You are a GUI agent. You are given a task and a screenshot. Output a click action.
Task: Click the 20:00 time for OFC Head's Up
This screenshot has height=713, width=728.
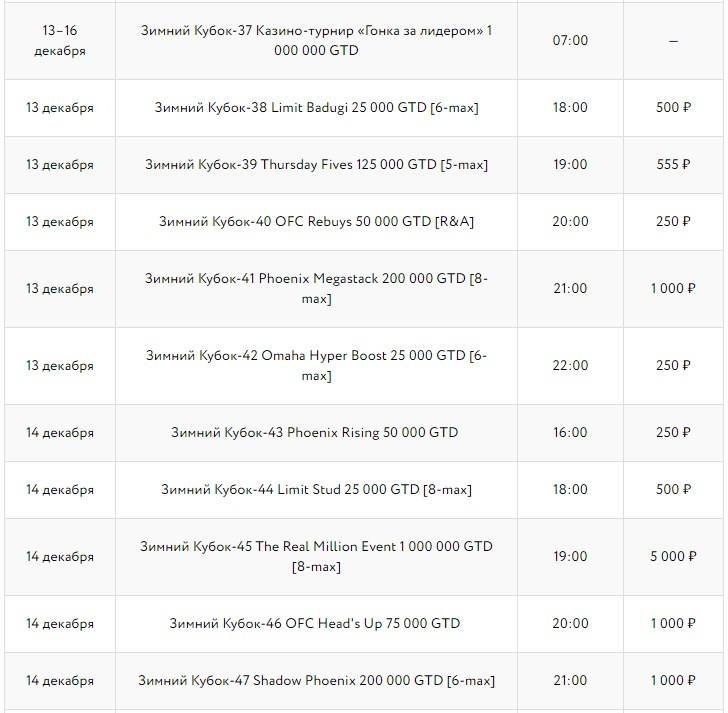pyautogui.click(x=570, y=623)
